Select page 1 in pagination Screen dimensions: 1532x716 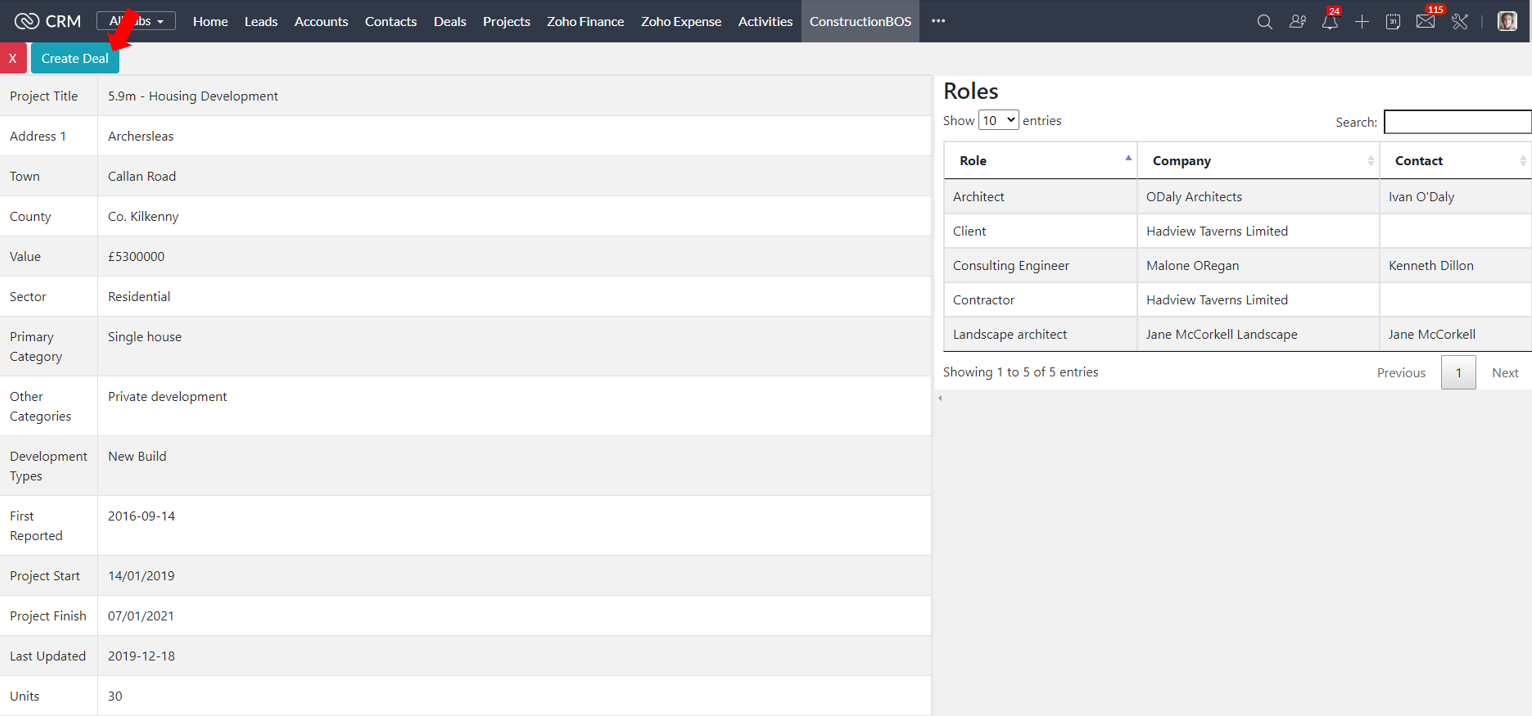coord(1458,372)
